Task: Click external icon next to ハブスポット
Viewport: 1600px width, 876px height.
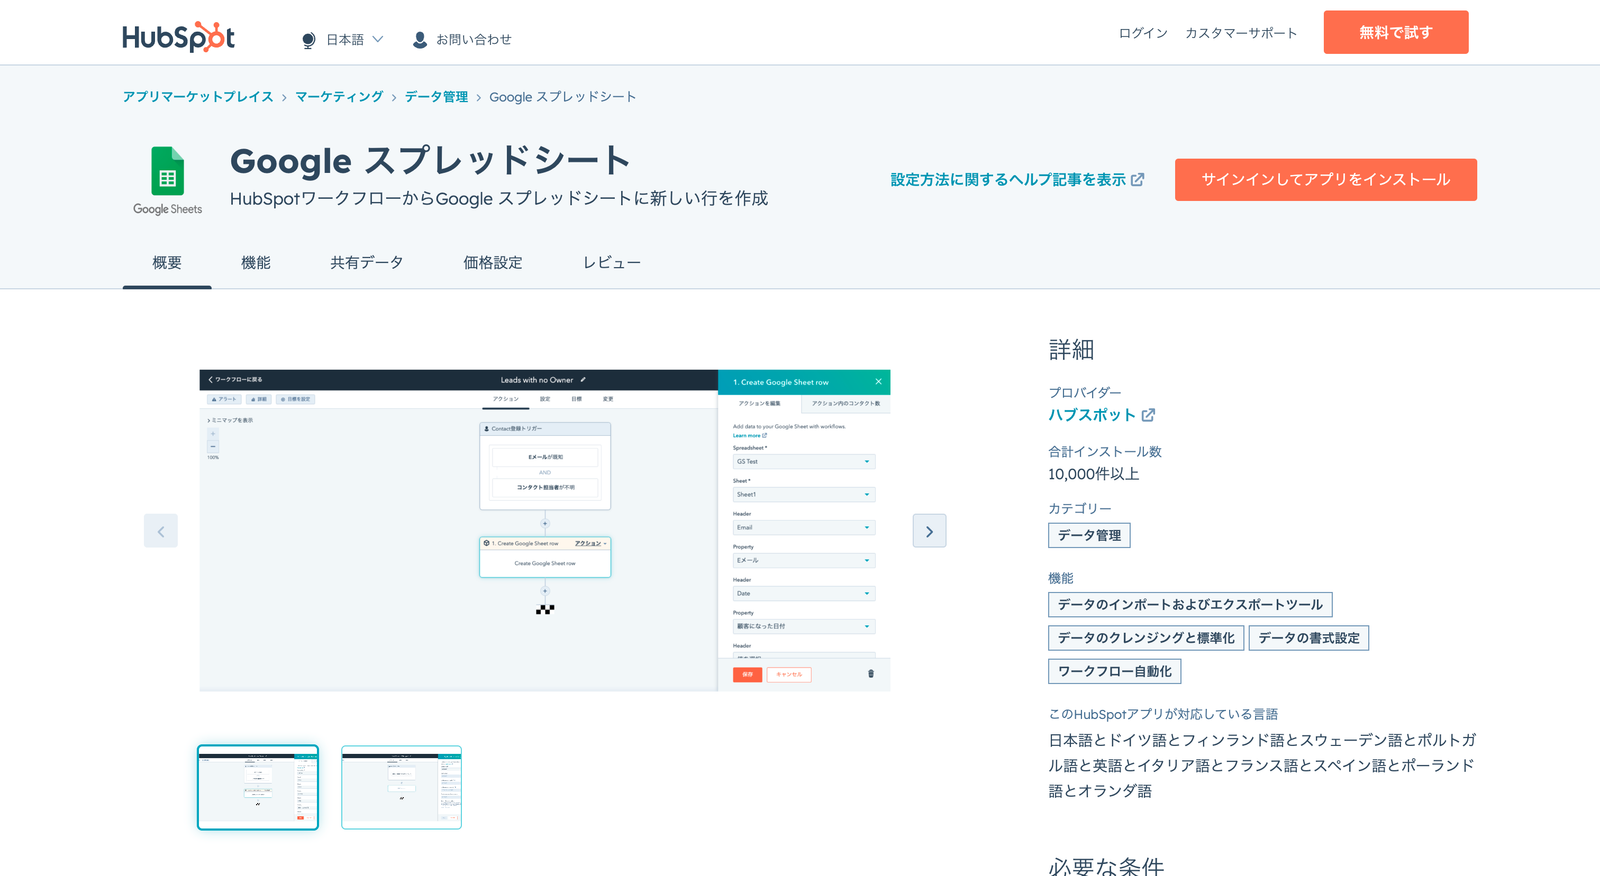Action: pyautogui.click(x=1148, y=415)
